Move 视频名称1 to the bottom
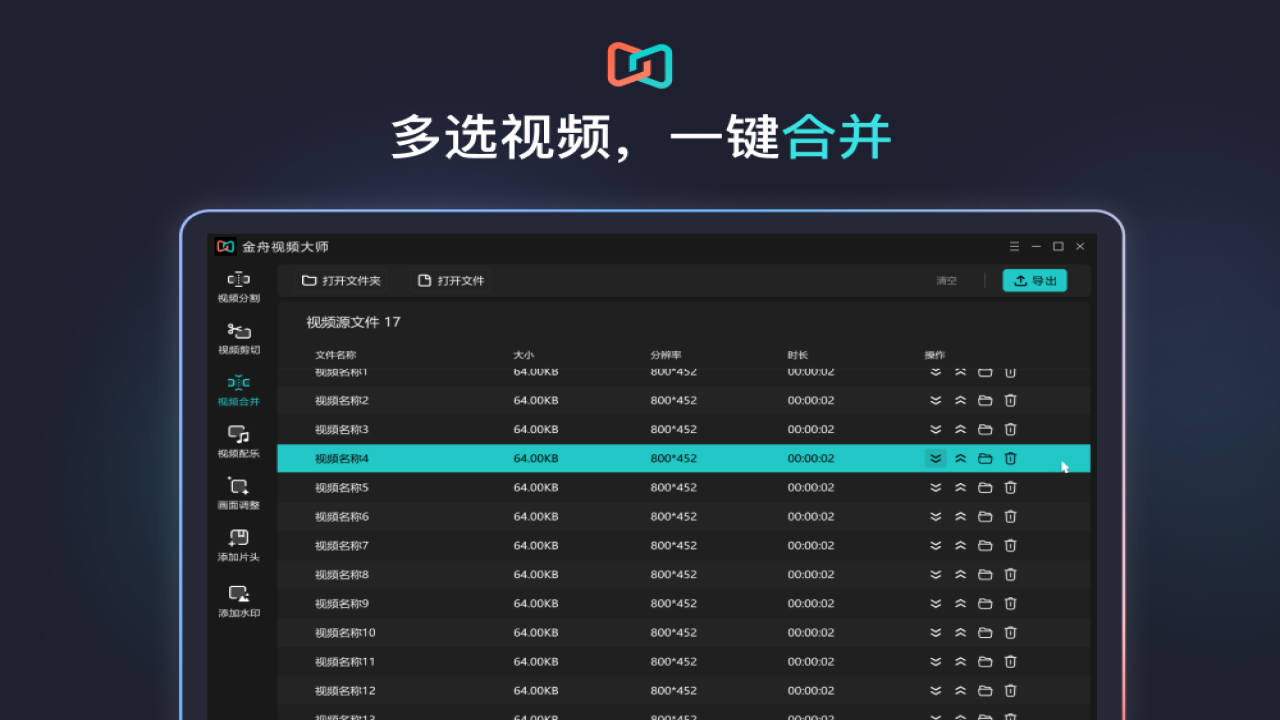1280x720 pixels. pos(934,371)
